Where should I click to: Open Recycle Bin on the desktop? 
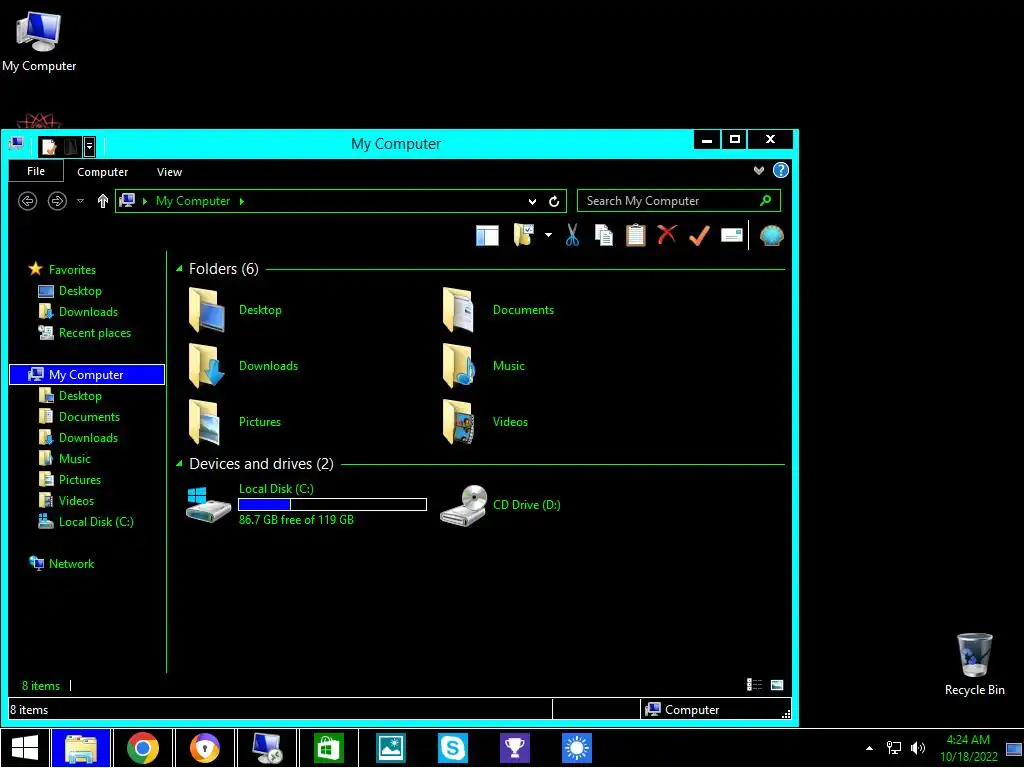(x=974, y=664)
